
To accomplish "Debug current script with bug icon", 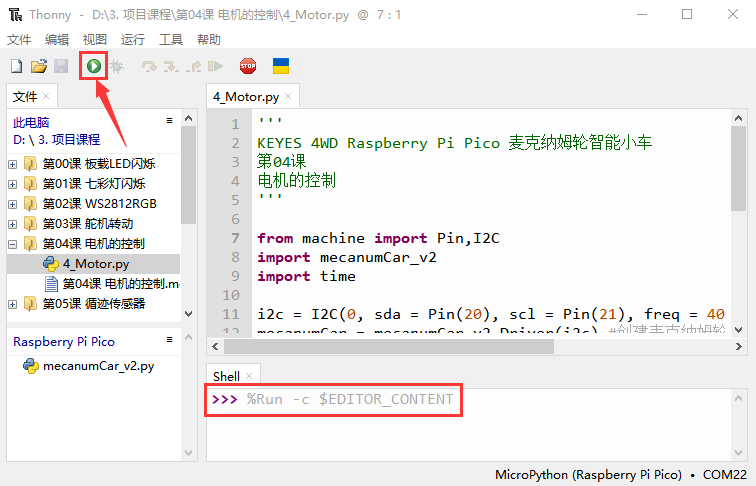I will pyautogui.click(x=116, y=66).
